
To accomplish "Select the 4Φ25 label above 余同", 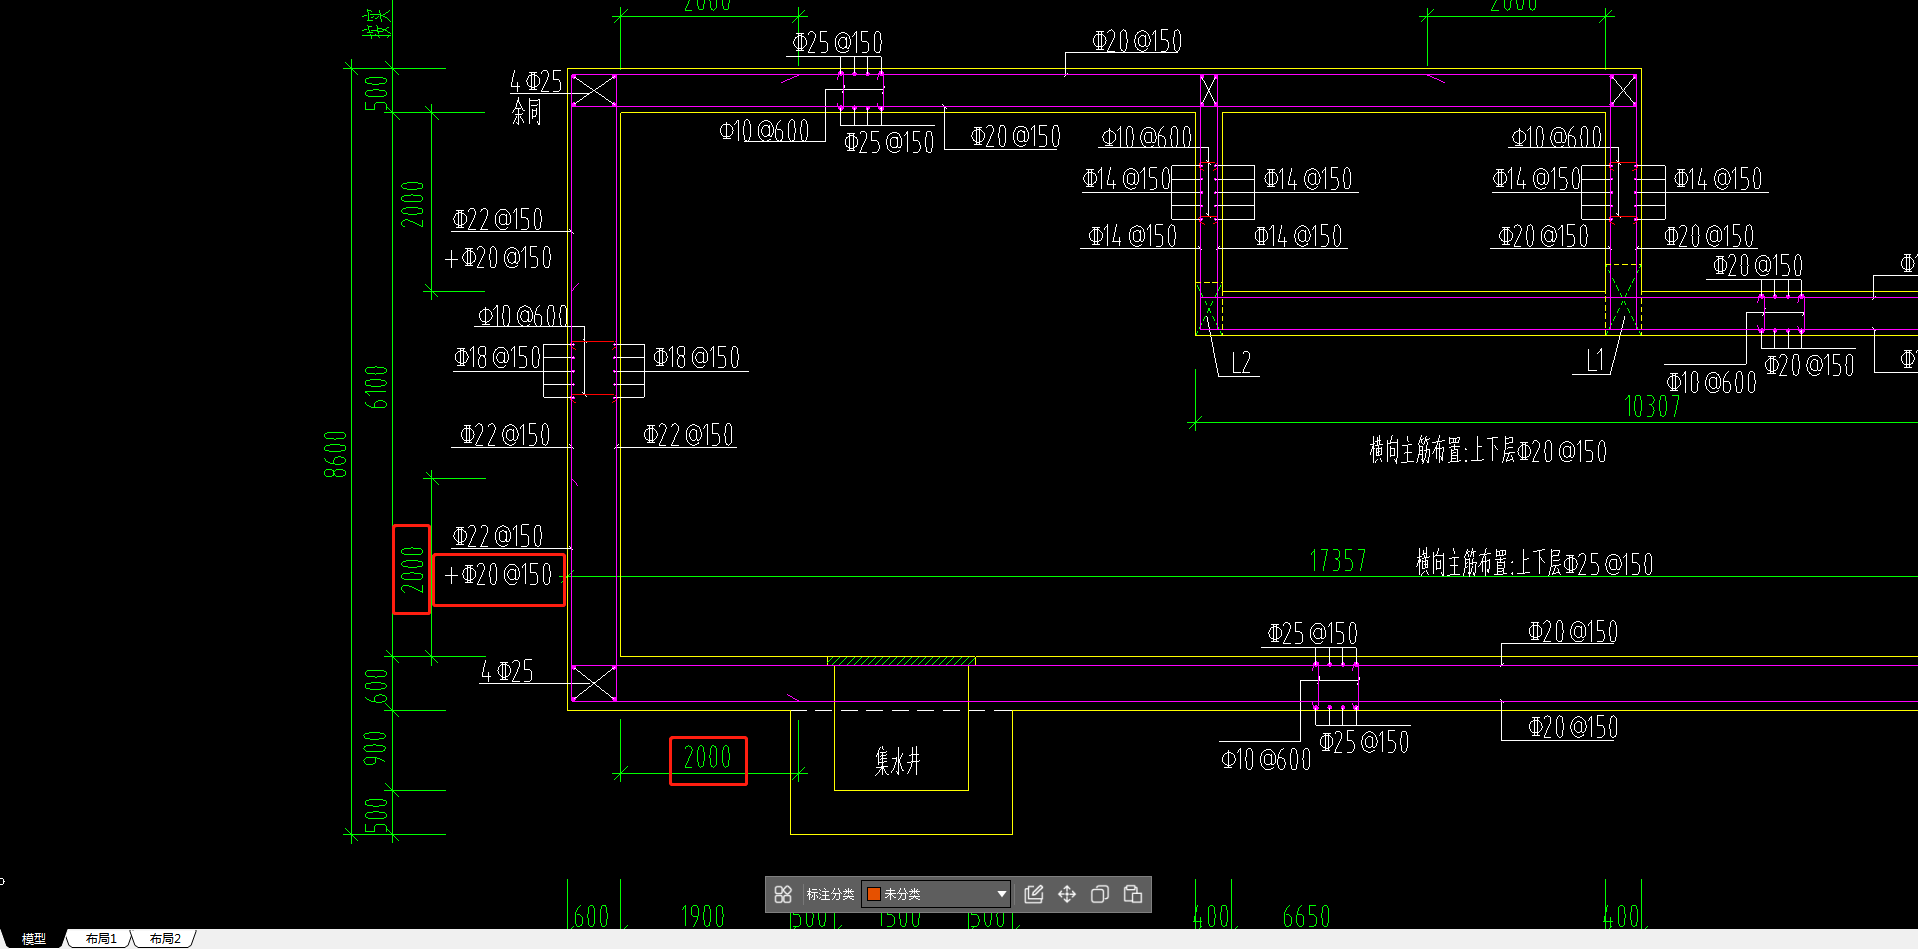I will tap(536, 81).
